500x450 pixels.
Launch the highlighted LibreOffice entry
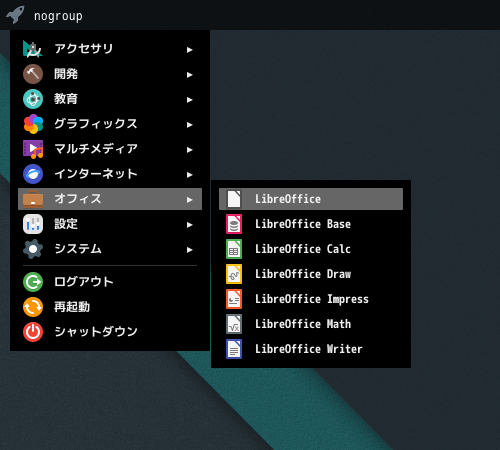click(x=311, y=199)
